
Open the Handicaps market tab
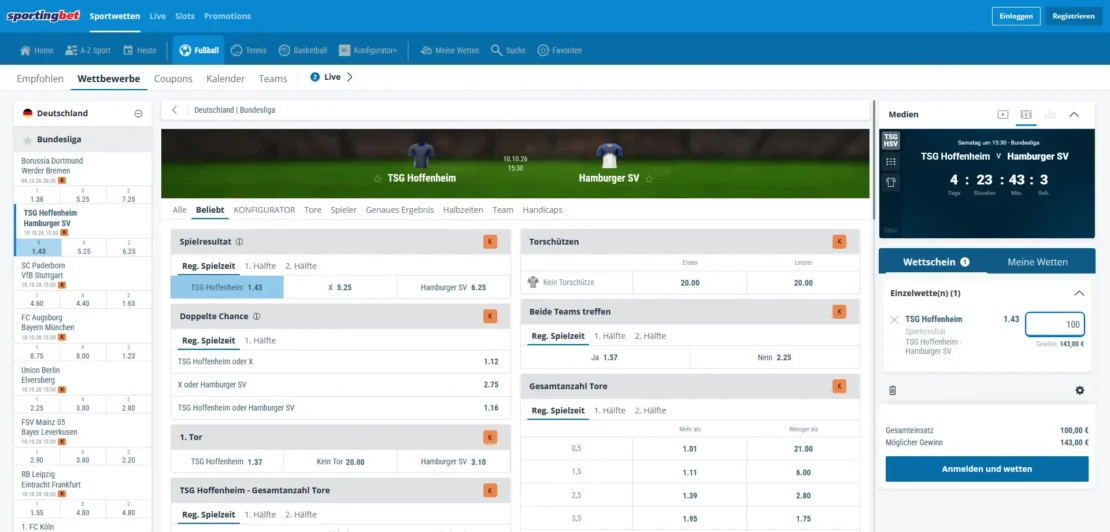click(x=543, y=210)
